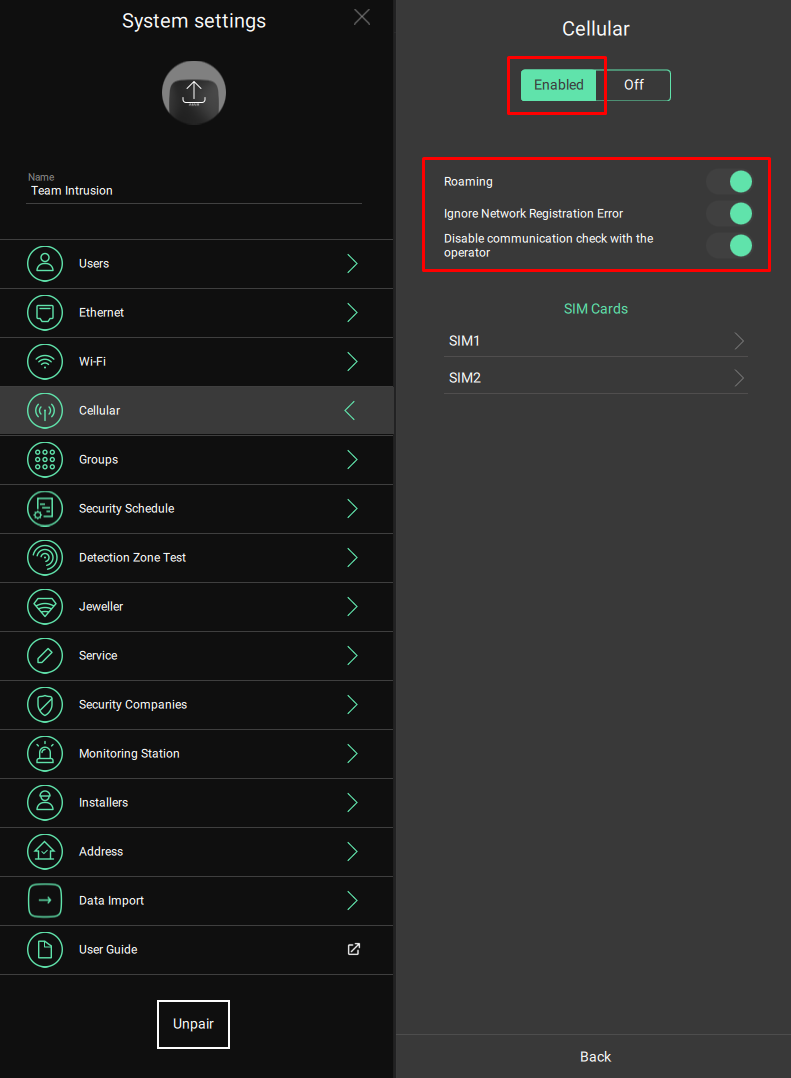Expand the Ethernet chevron
This screenshot has height=1078, width=791.
click(352, 312)
